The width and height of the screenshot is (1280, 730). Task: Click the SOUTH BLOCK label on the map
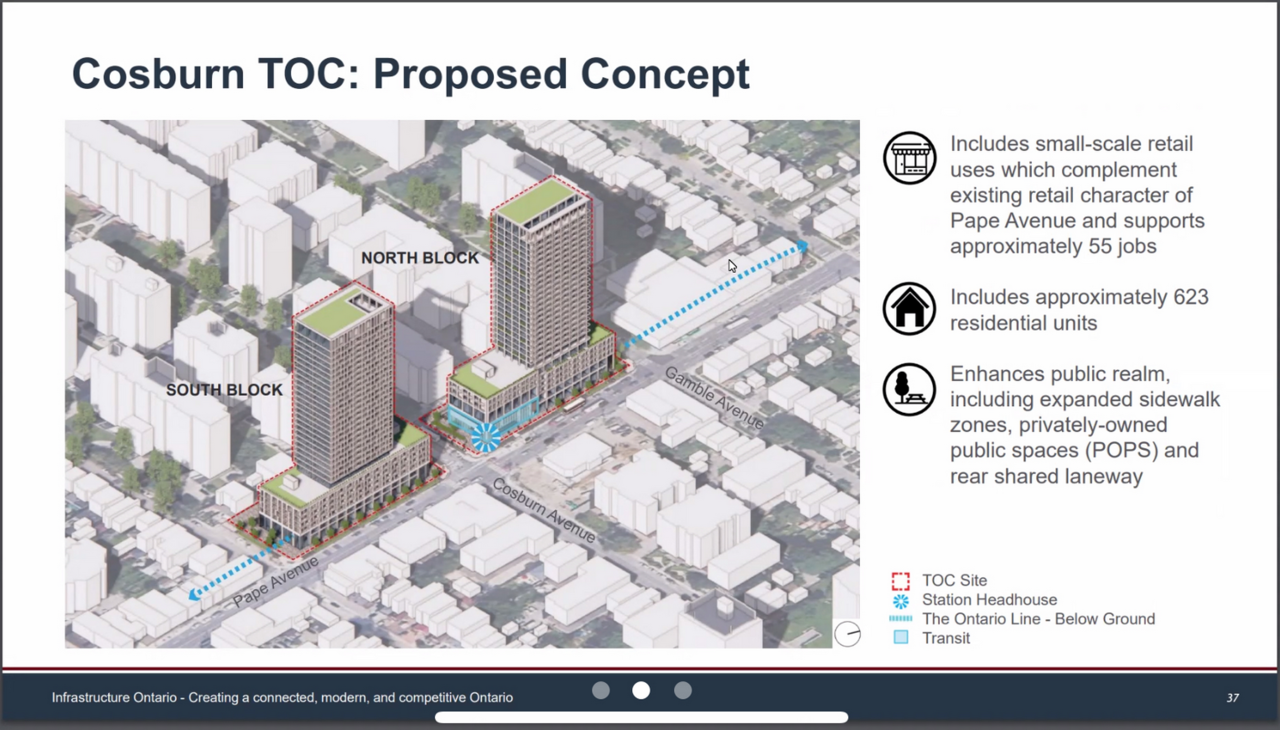click(224, 390)
